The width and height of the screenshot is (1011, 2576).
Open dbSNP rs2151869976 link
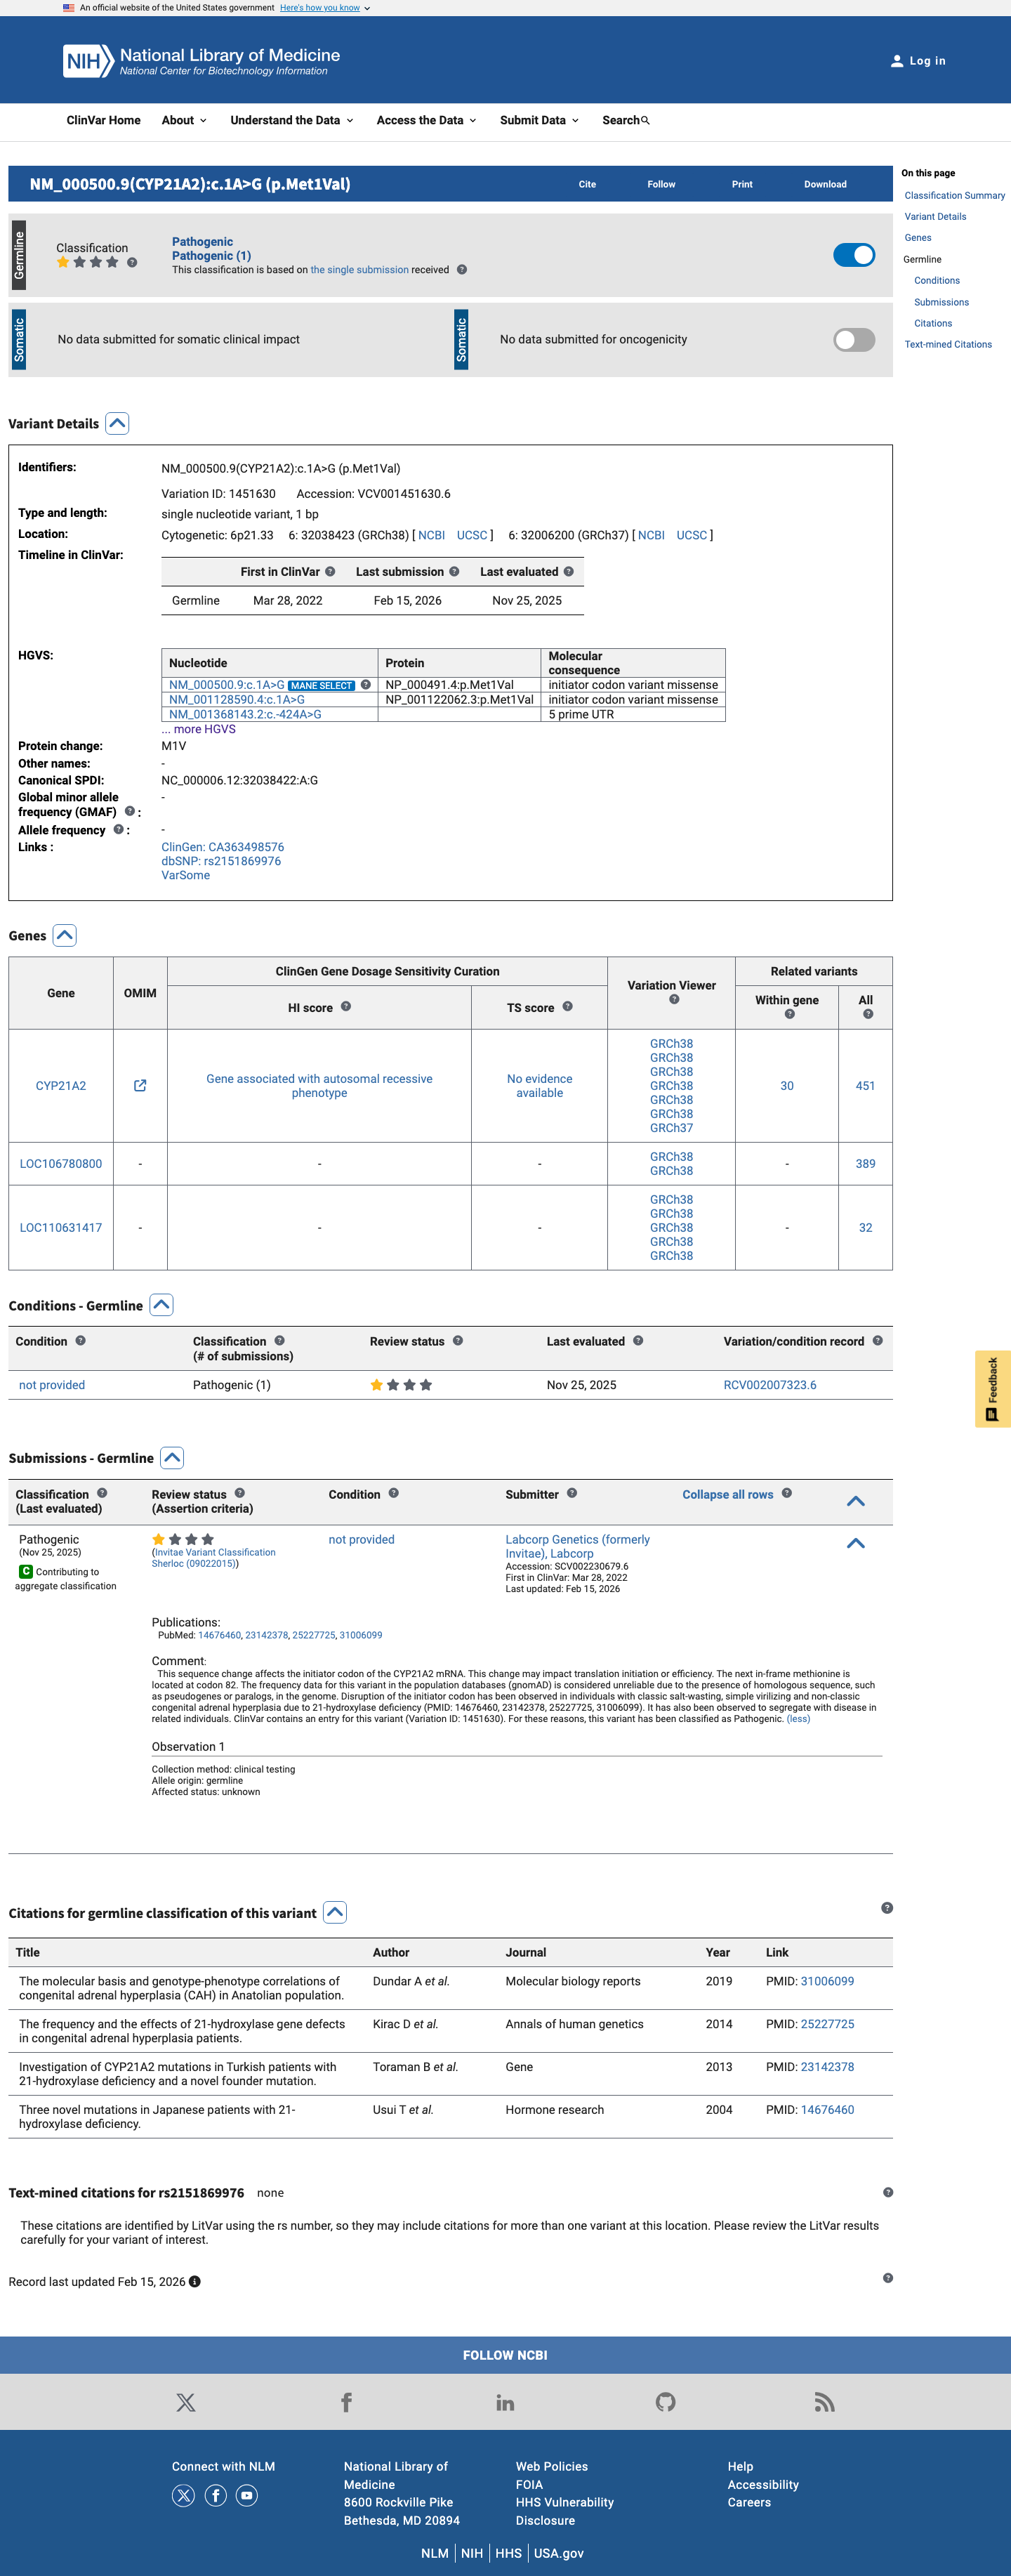tap(221, 862)
